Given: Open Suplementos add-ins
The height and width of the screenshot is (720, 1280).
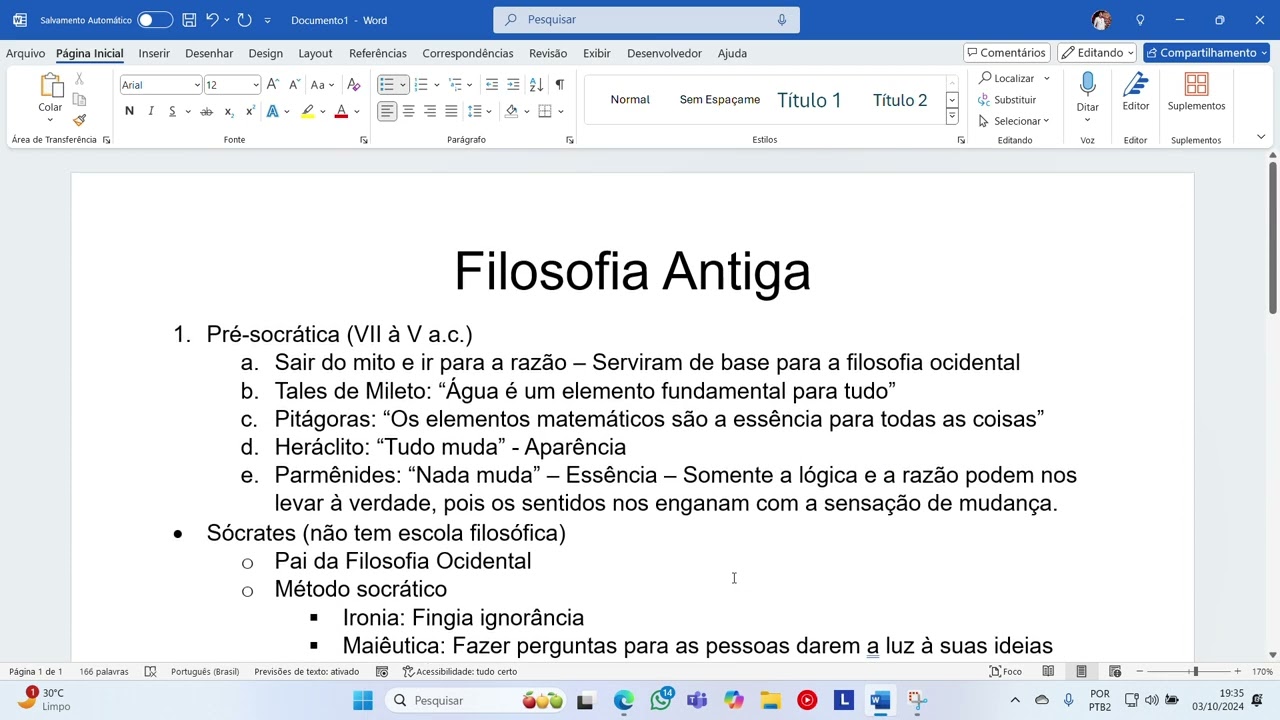Looking at the screenshot, I should 1196,93.
